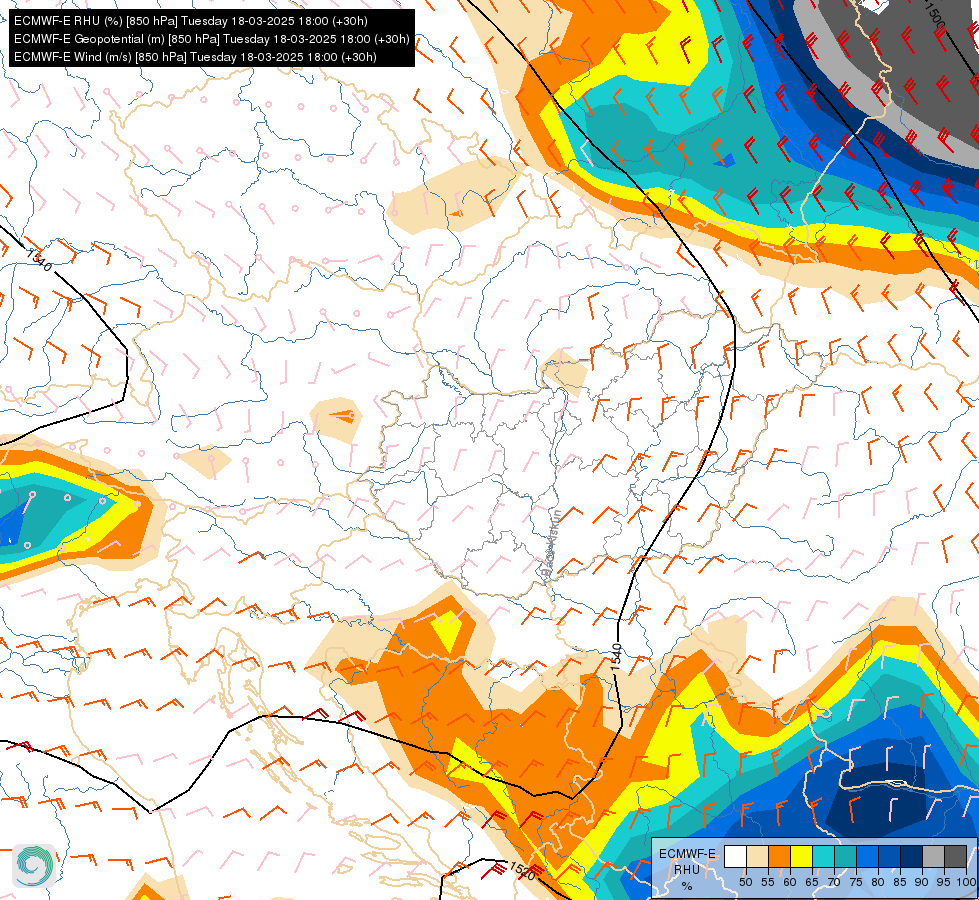Click the legend value 60

point(790,882)
